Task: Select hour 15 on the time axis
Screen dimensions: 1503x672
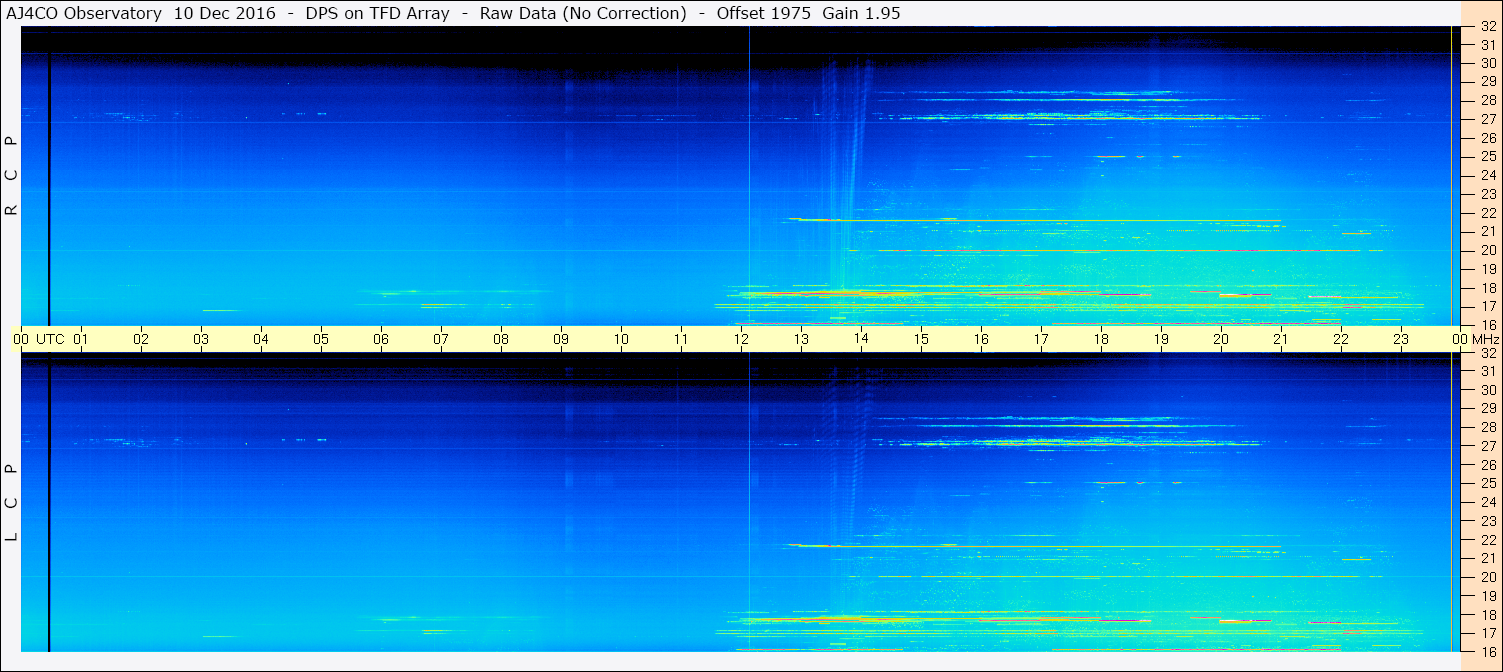Action: [x=921, y=339]
